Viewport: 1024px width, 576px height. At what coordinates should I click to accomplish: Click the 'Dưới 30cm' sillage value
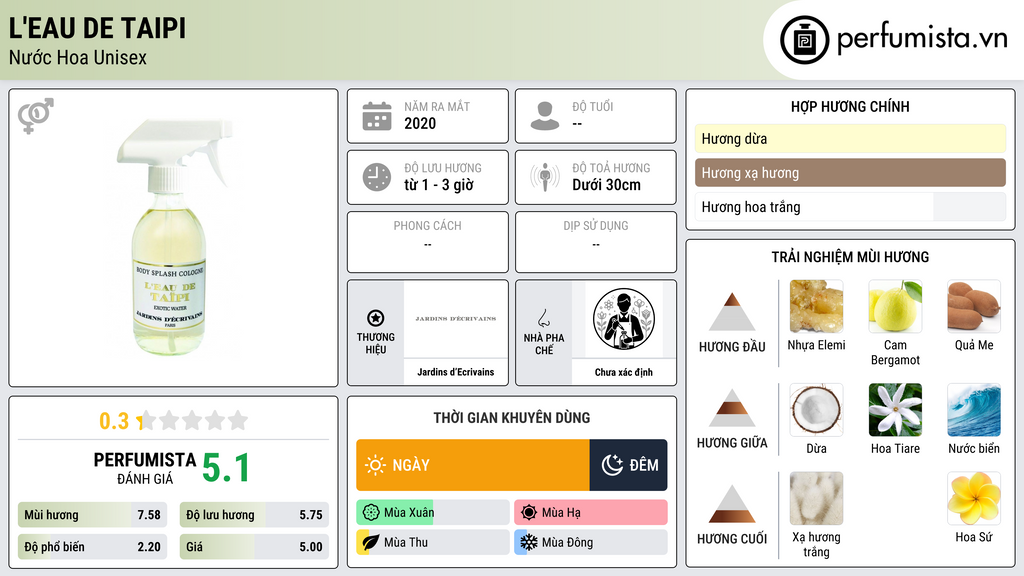(607, 185)
